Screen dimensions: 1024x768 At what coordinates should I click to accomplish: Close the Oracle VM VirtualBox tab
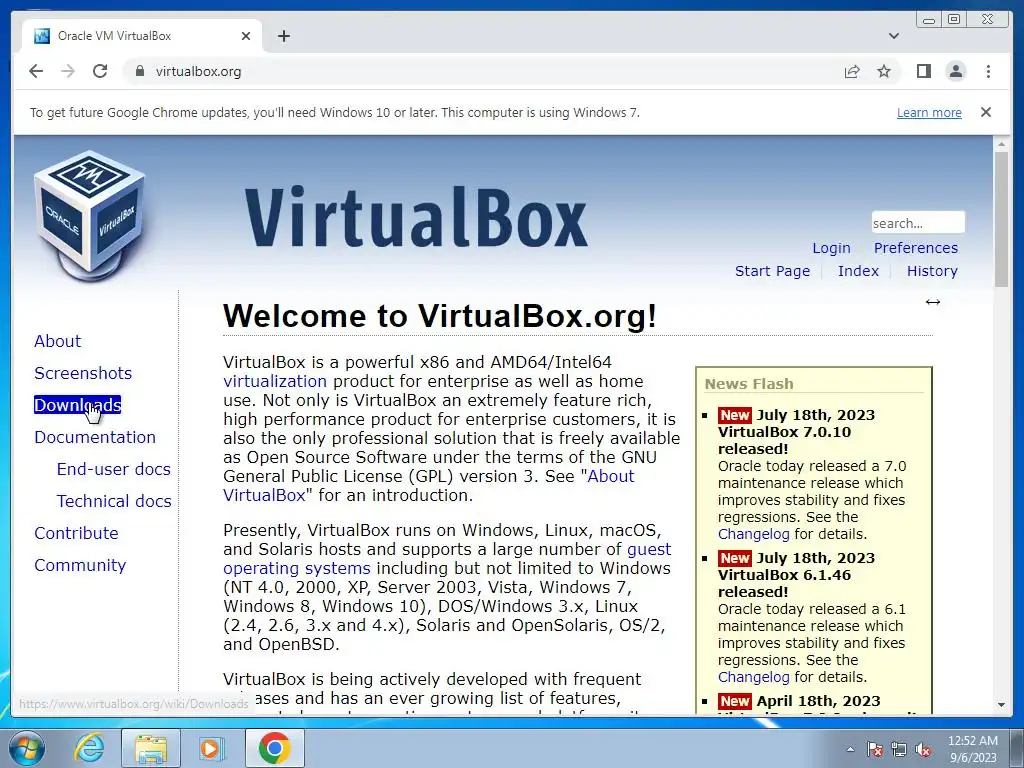[246, 36]
